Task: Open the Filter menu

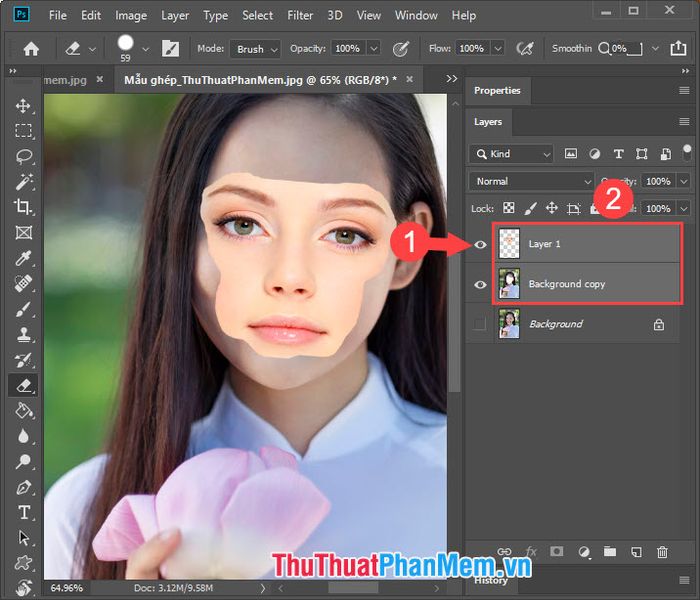Action: click(x=300, y=16)
